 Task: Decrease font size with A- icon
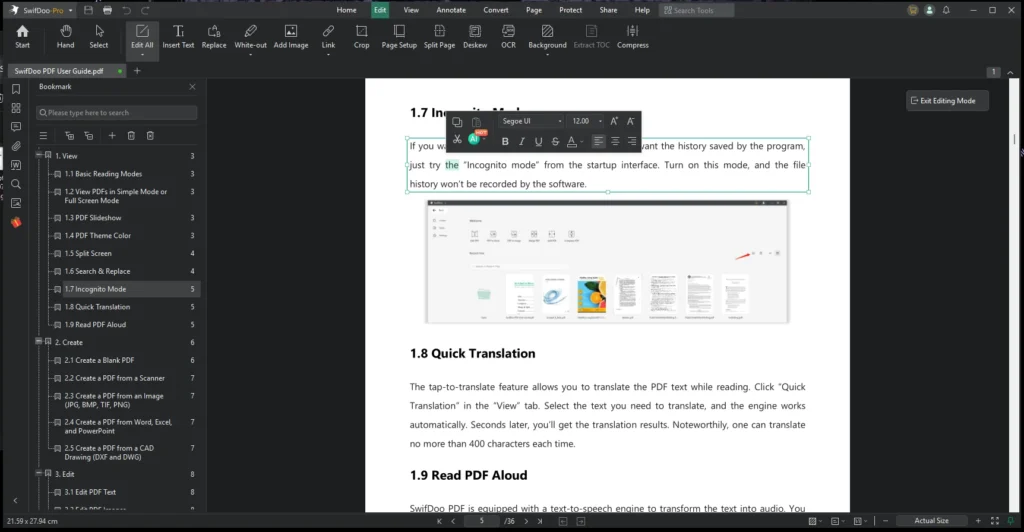630,121
